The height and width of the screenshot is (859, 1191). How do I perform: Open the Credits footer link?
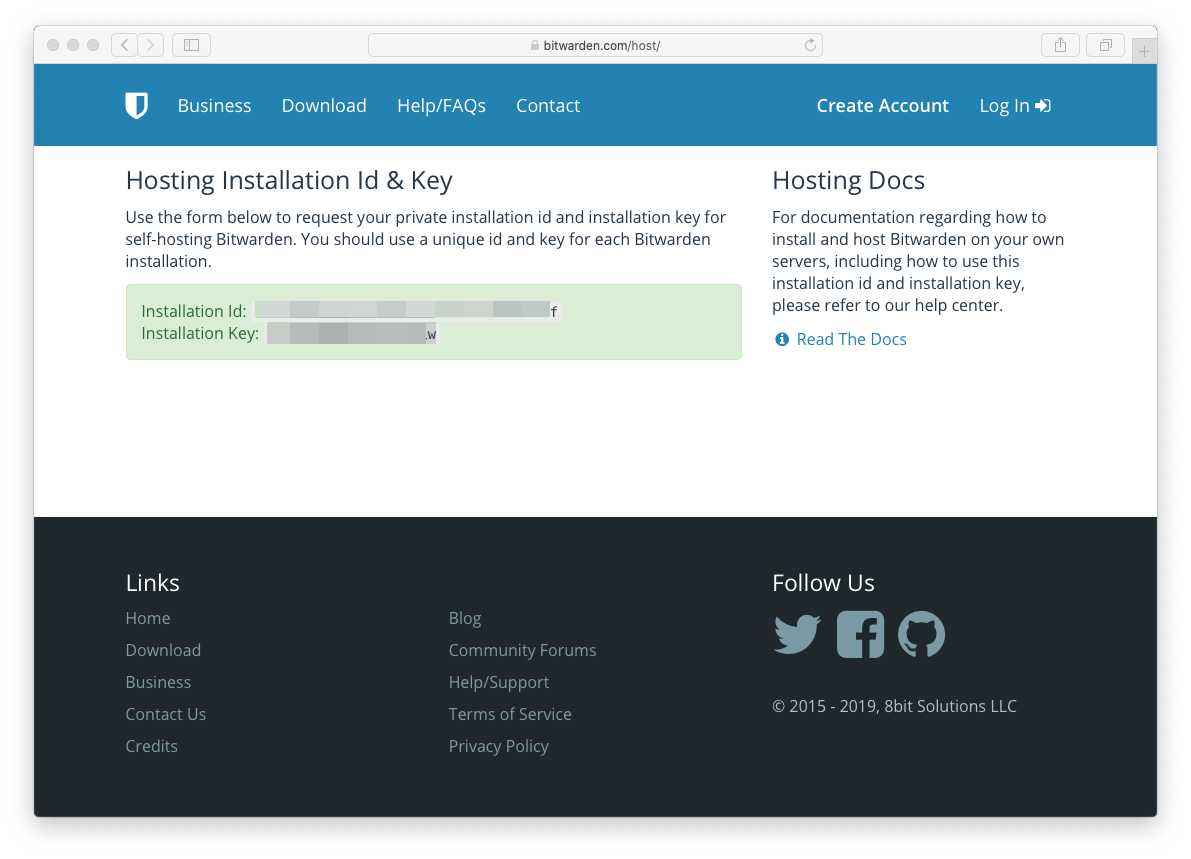(x=152, y=746)
